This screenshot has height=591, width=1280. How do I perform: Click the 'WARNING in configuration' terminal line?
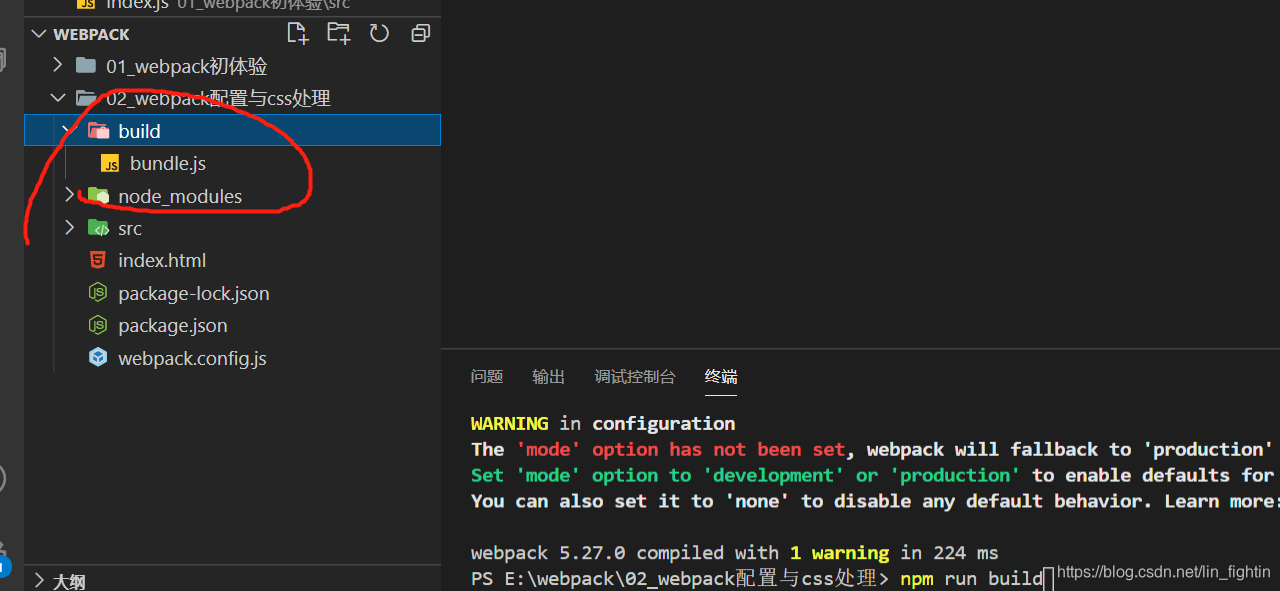tap(603, 423)
